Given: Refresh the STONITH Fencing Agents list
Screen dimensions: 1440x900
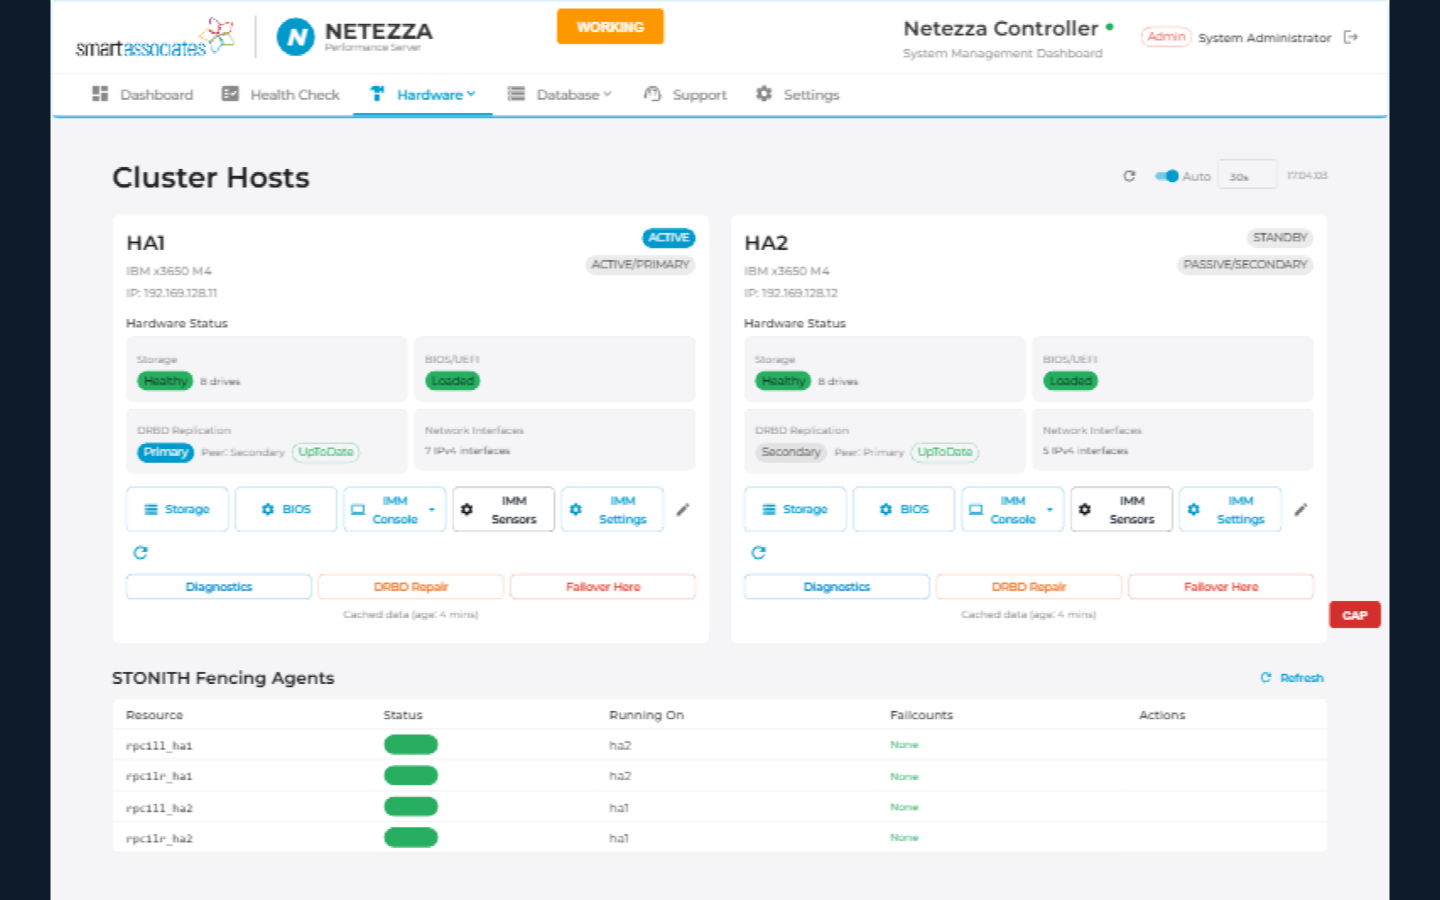Looking at the screenshot, I should coord(1291,678).
